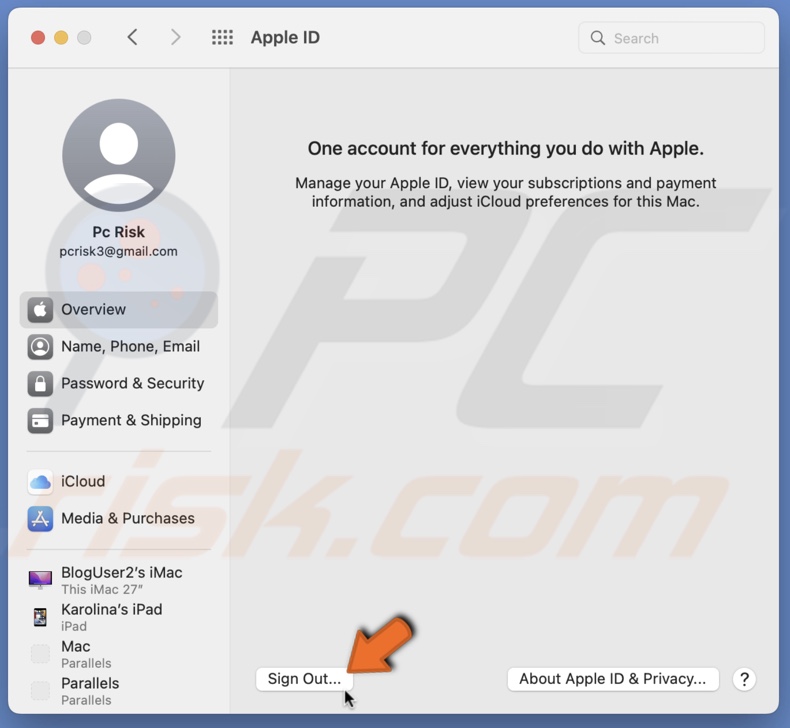The width and height of the screenshot is (790, 728).
Task: Click the Pc Risk account name
Action: click(x=118, y=232)
